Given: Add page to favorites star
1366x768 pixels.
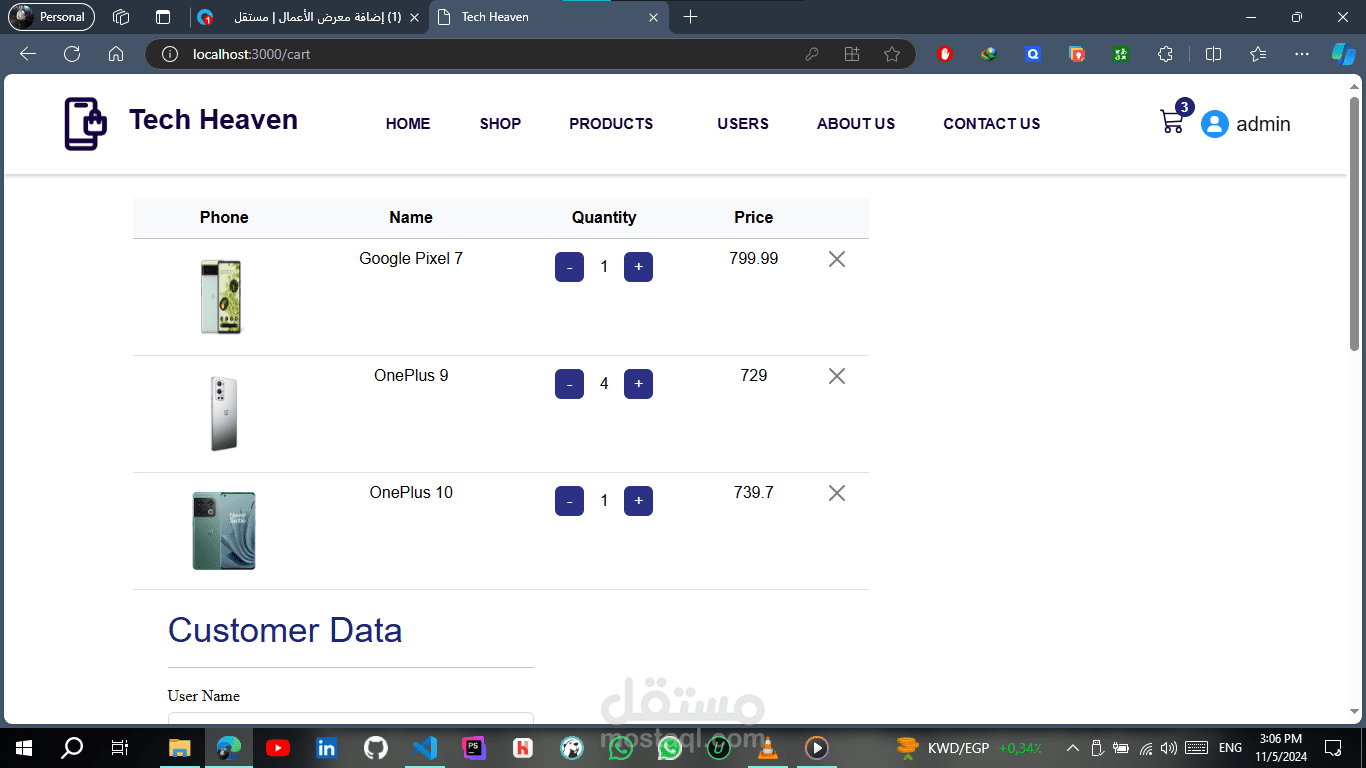Looking at the screenshot, I should [x=892, y=54].
